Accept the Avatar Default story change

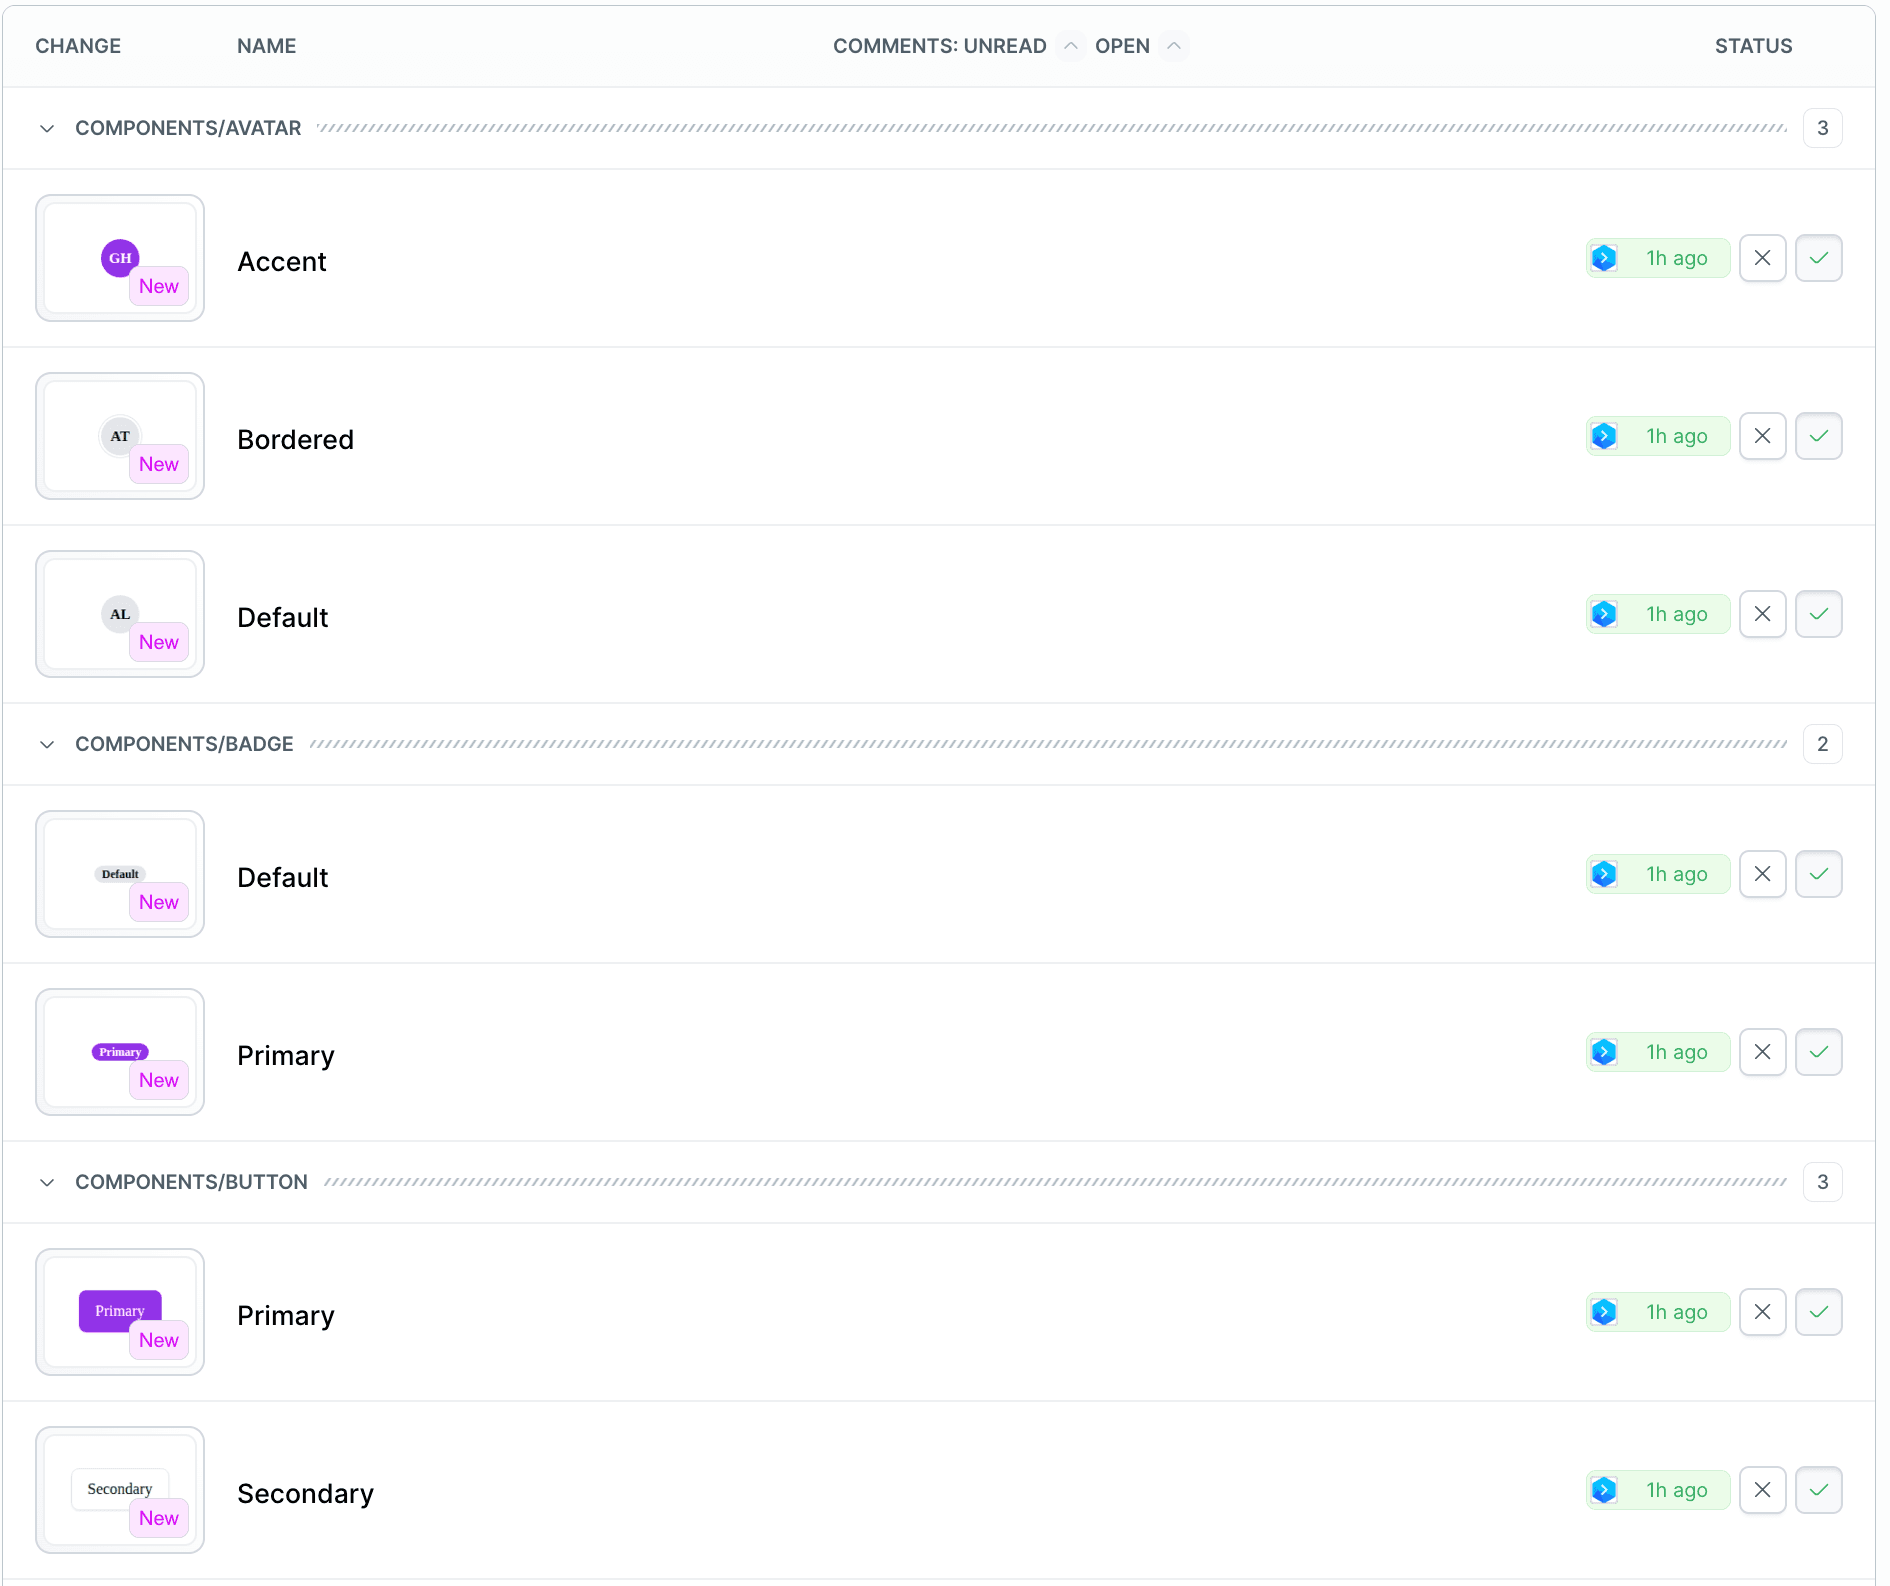[x=1818, y=614]
